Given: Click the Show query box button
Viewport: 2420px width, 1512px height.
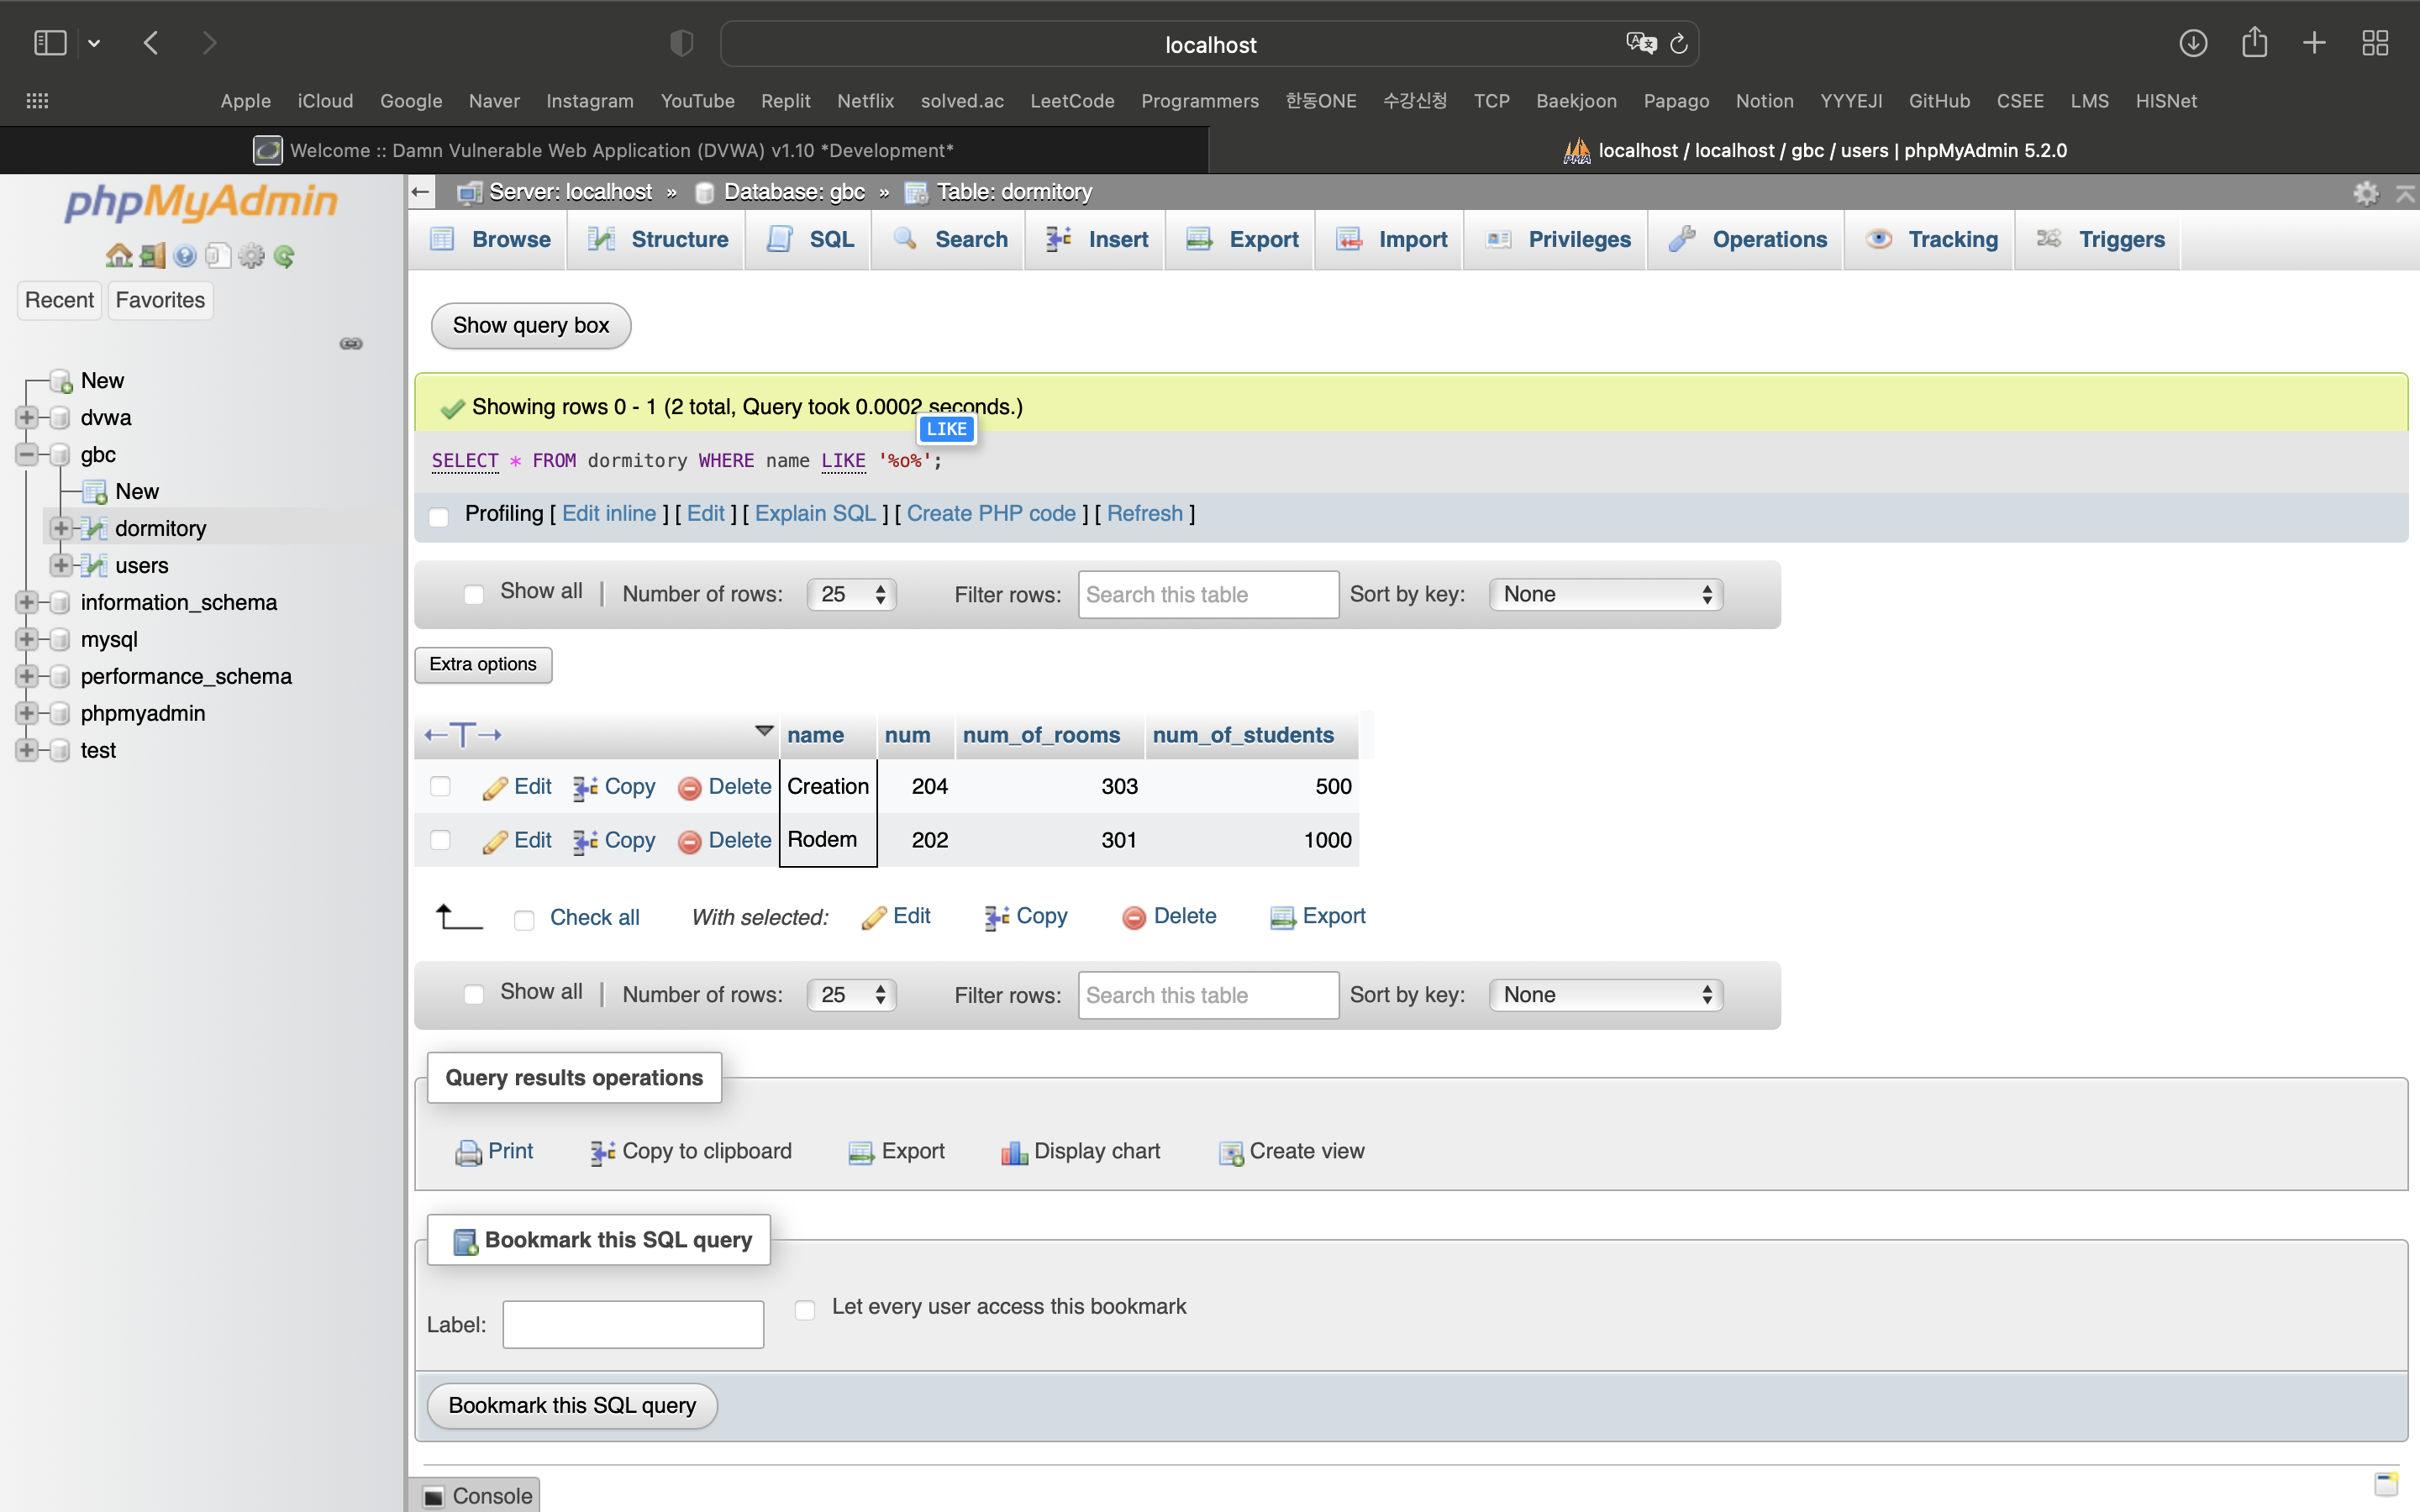Looking at the screenshot, I should click(531, 326).
